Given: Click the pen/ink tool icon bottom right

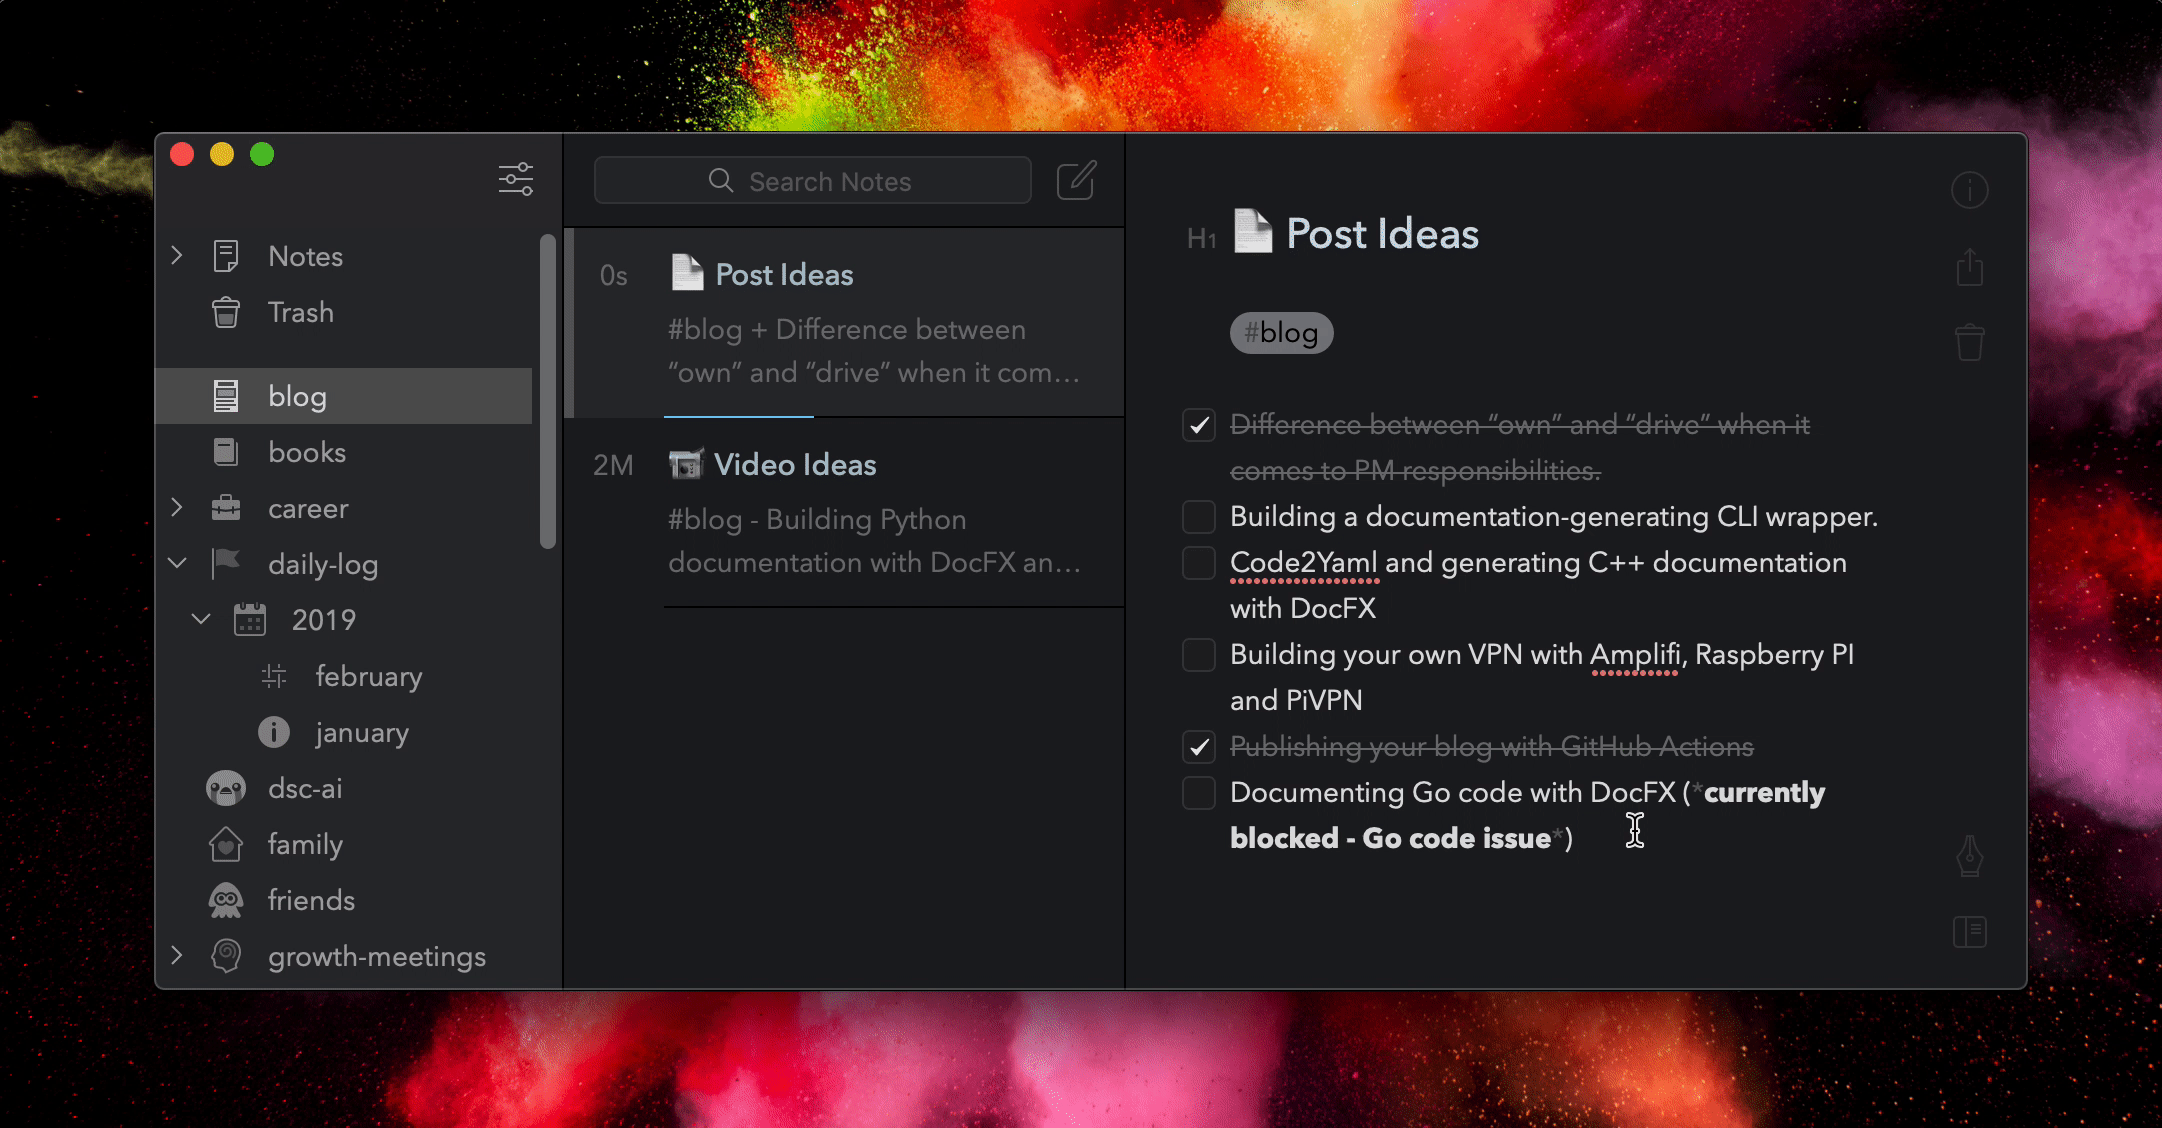Looking at the screenshot, I should (x=1970, y=856).
